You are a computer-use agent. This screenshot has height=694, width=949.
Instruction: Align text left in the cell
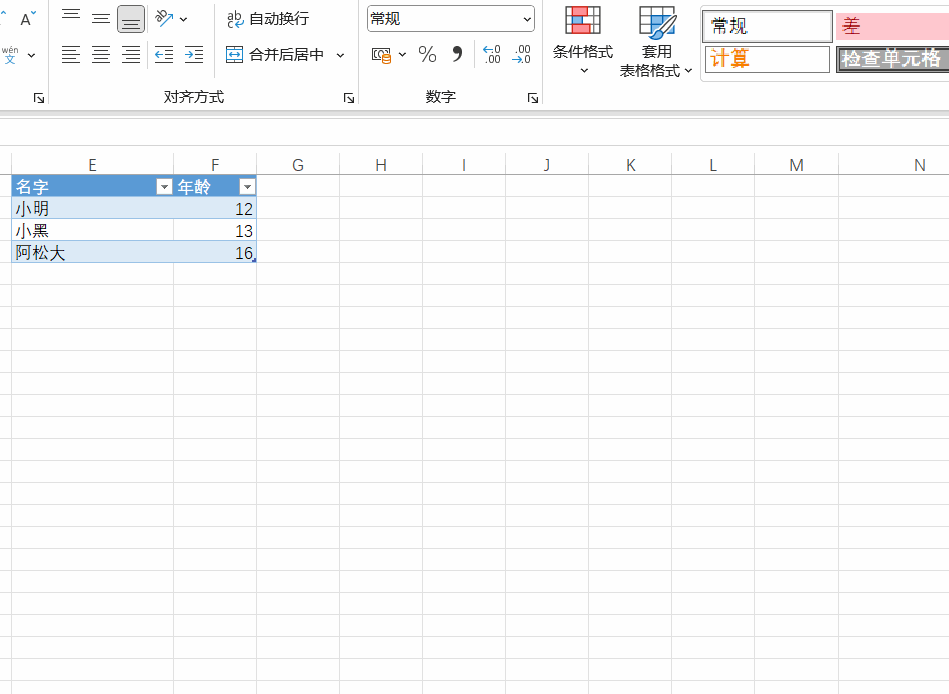click(x=71, y=55)
